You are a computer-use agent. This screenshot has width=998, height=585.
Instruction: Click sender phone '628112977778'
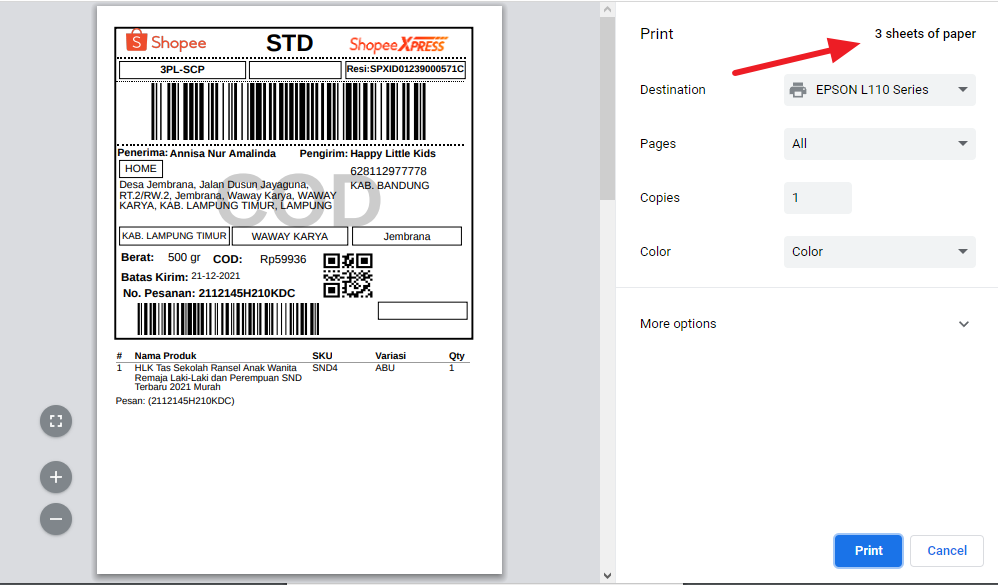coord(388,171)
